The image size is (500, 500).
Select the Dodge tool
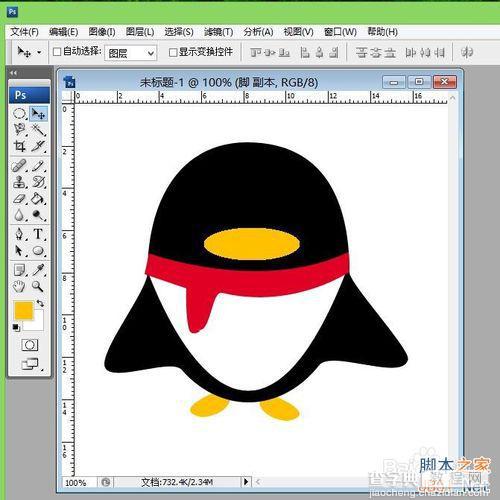[x=38, y=215]
